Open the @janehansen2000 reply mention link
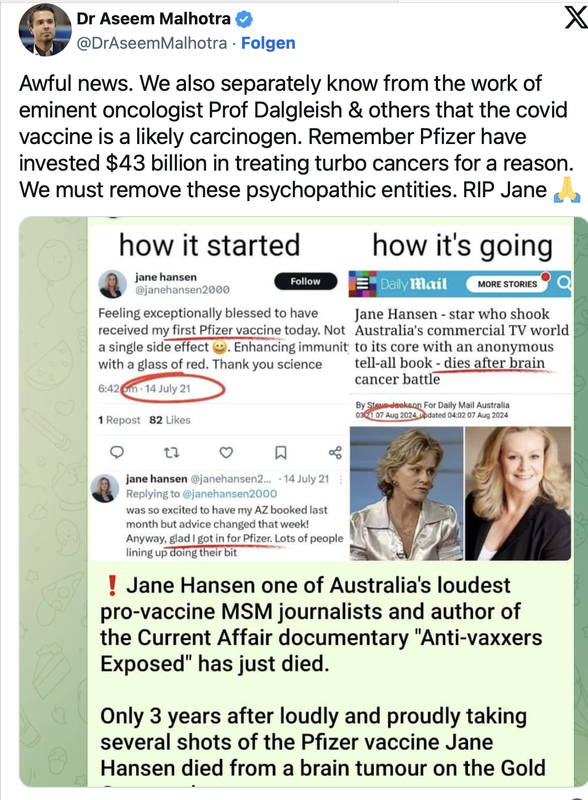588x800 pixels. click(x=229, y=493)
